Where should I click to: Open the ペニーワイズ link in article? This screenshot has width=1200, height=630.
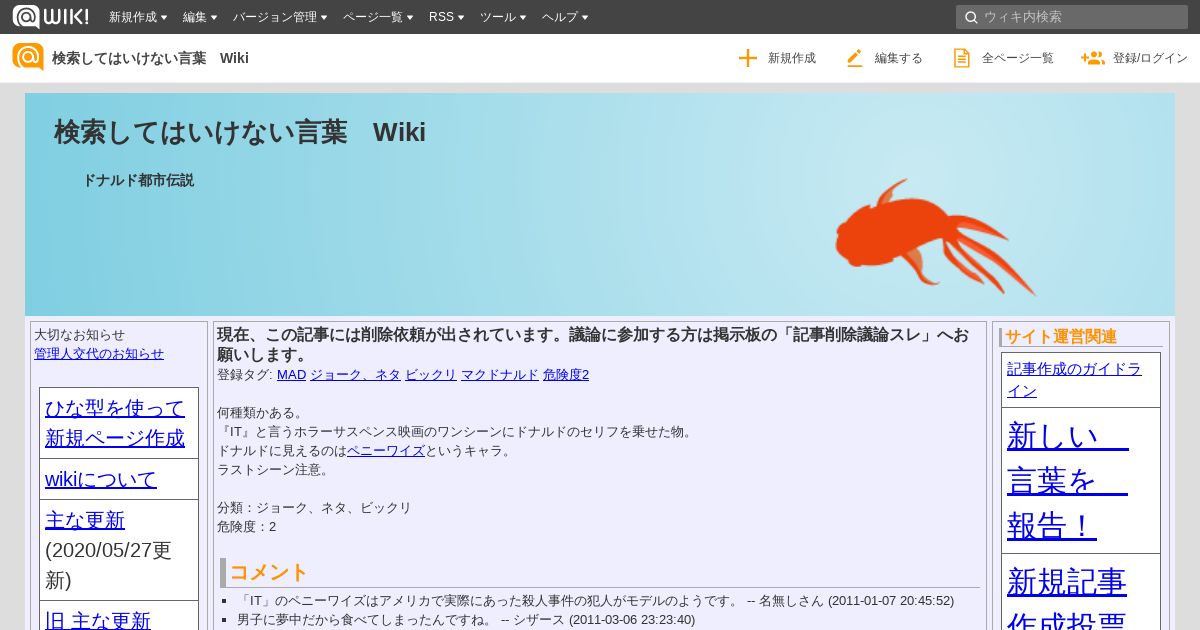coord(386,451)
